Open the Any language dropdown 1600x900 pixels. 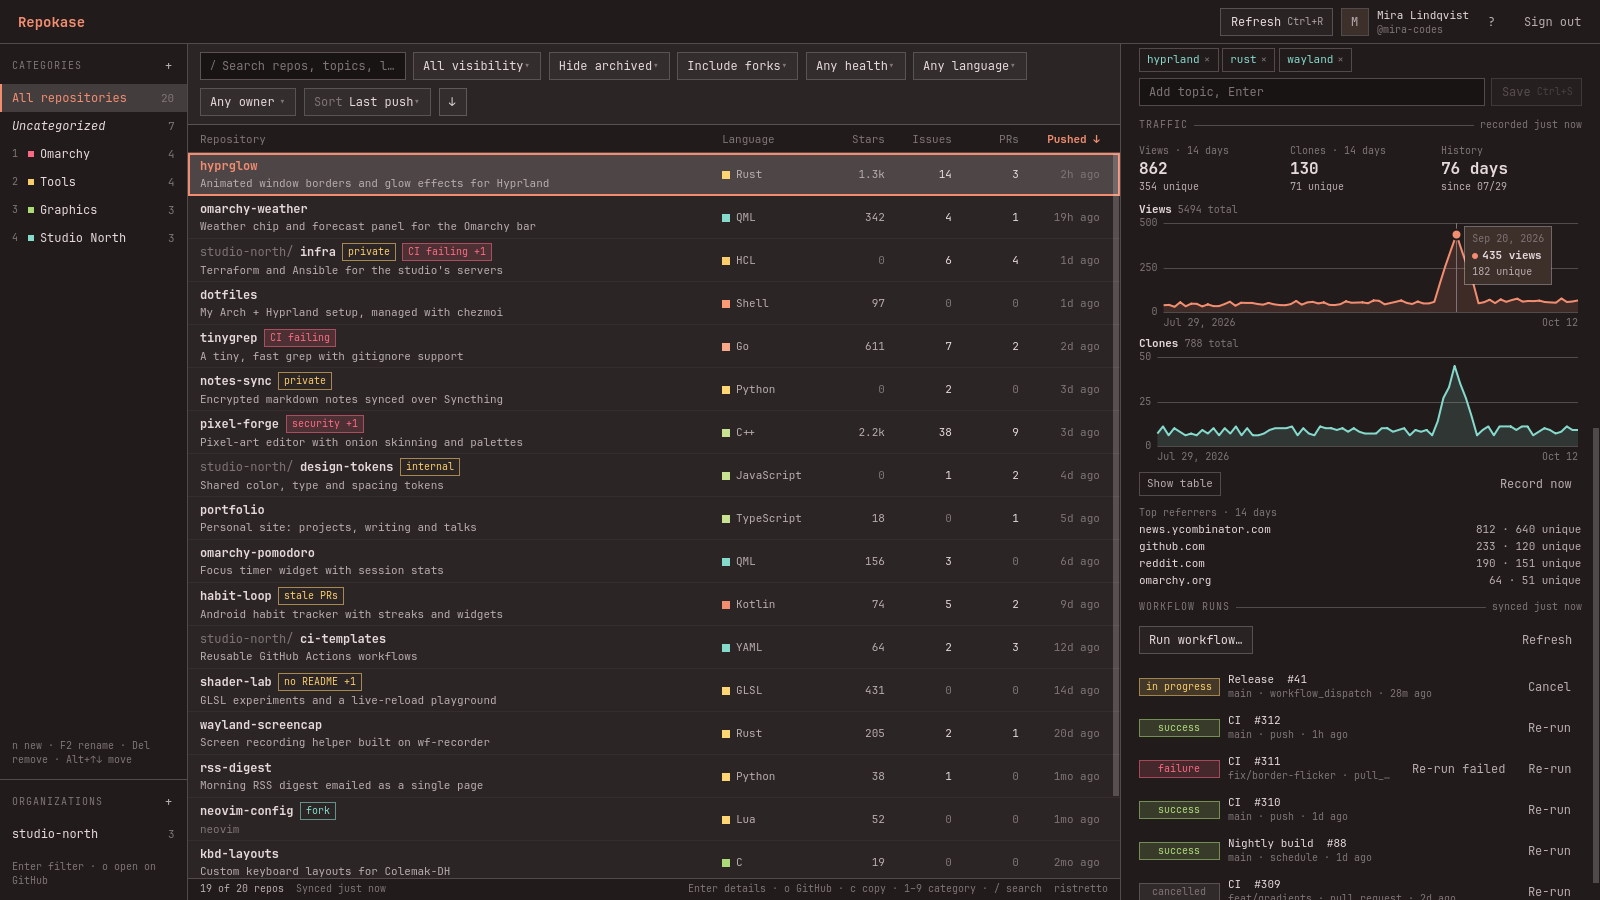click(x=969, y=66)
